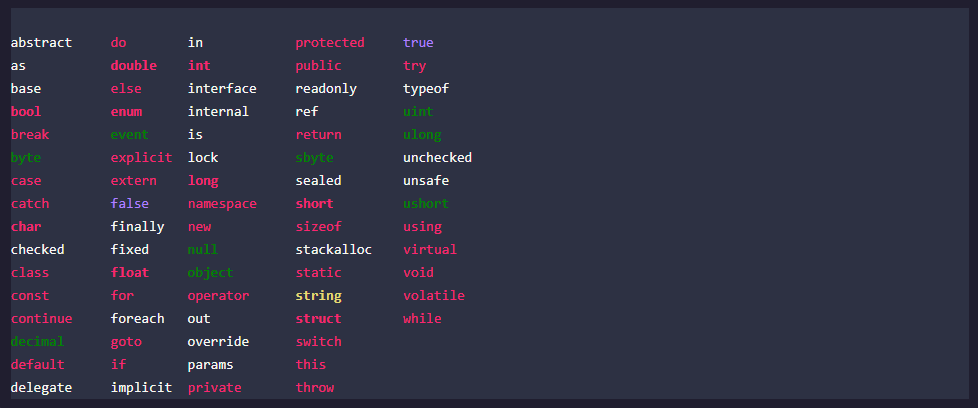This screenshot has height=408, width=978.
Task: Click the 'protected' keyword
Action: click(x=330, y=43)
